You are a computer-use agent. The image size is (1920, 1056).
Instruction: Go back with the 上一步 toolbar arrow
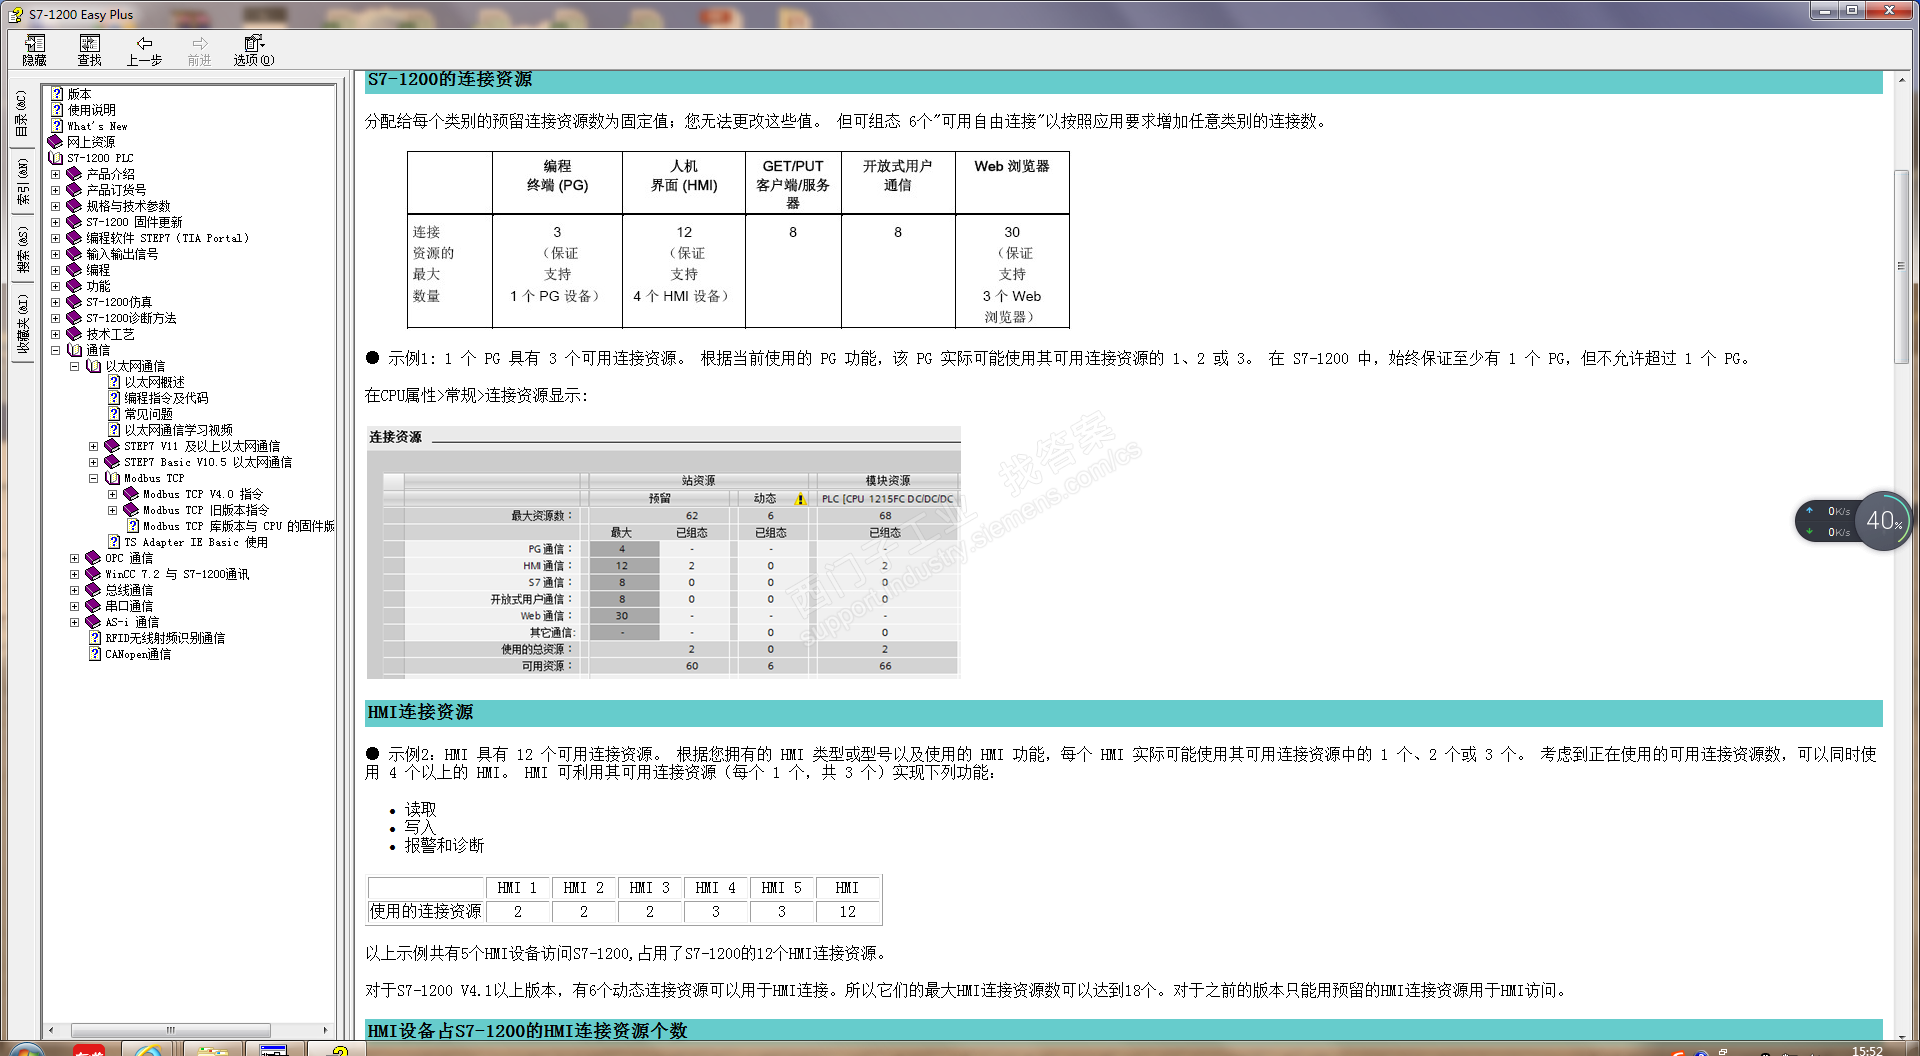[144, 50]
